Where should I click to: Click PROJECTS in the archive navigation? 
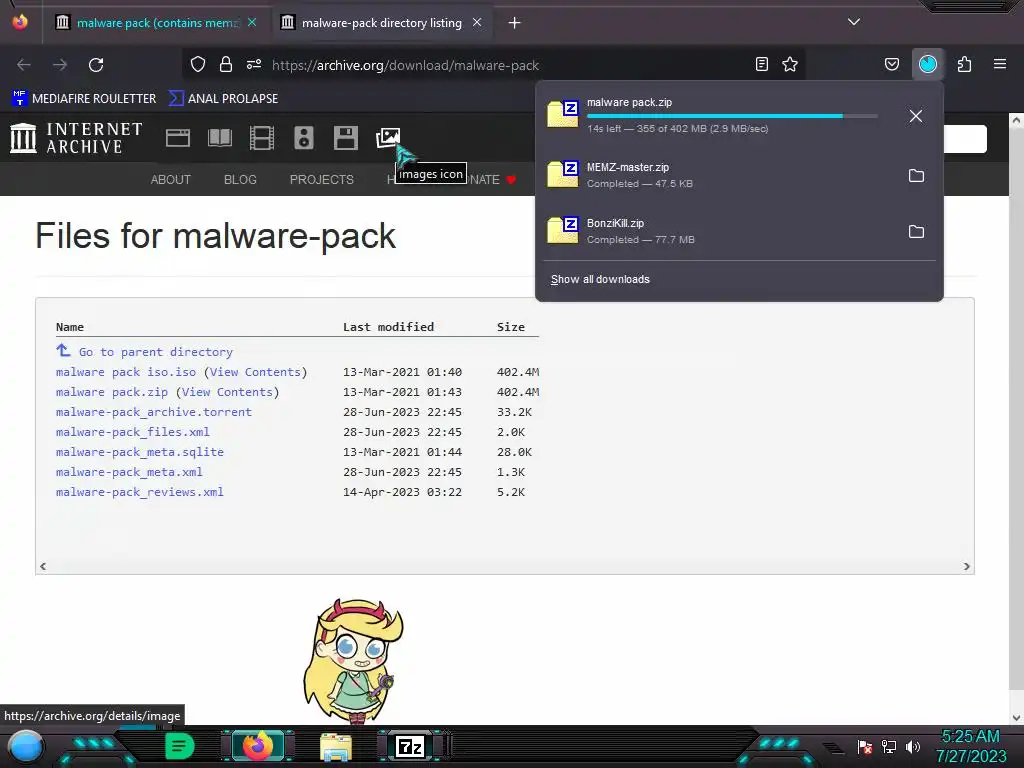click(321, 180)
